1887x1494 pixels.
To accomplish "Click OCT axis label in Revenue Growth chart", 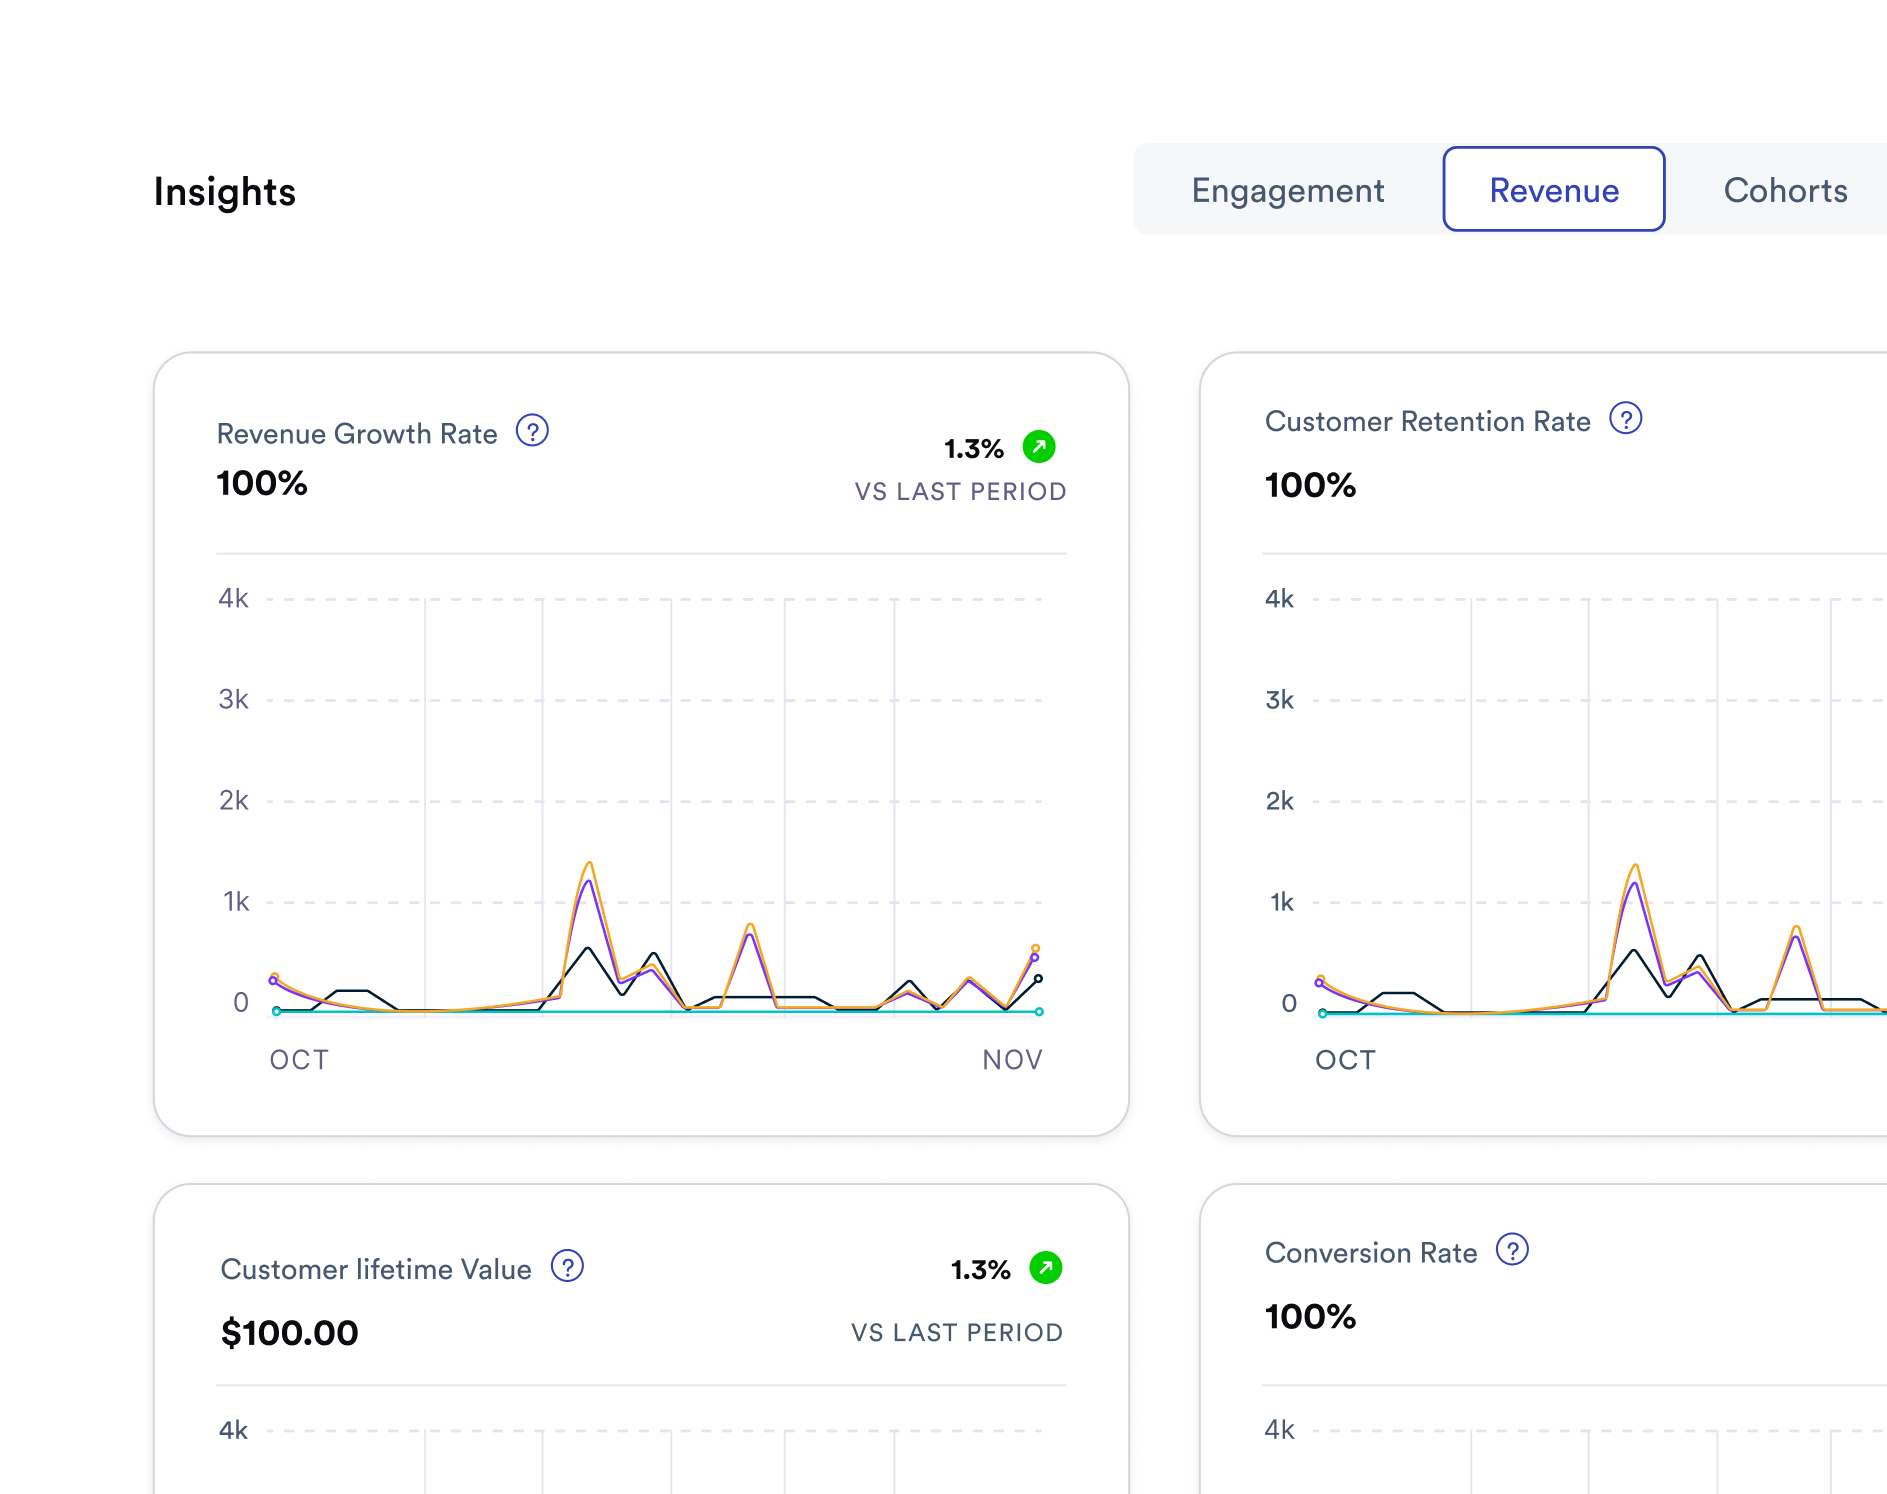I will (x=299, y=1060).
